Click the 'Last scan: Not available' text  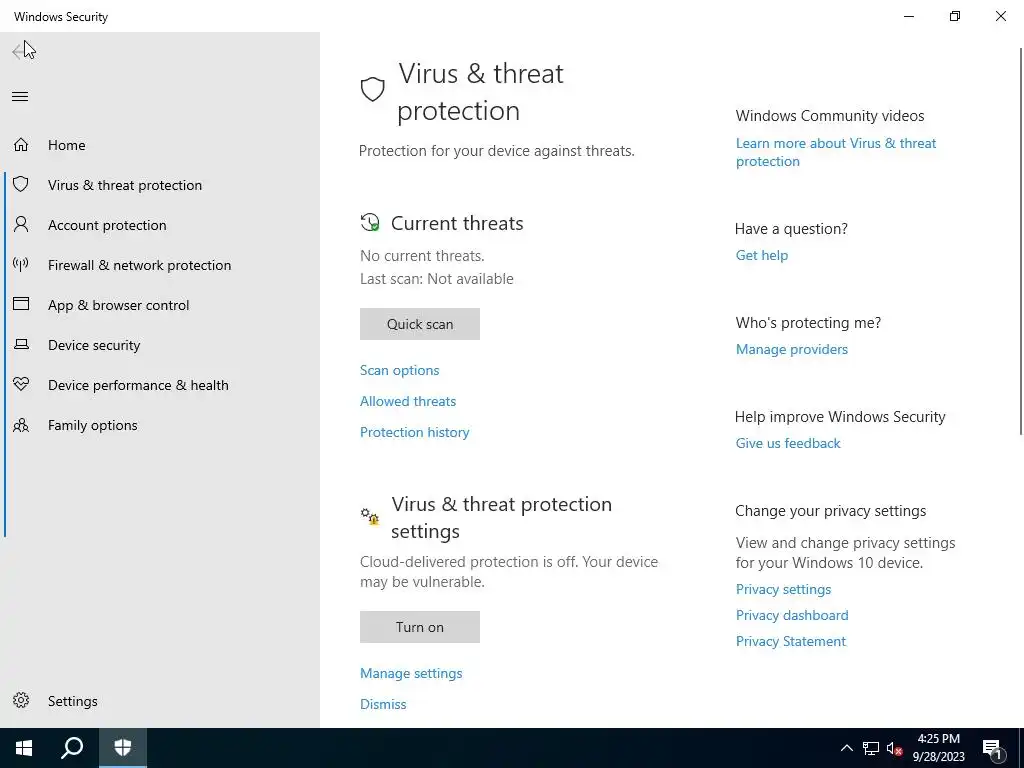[x=436, y=279]
